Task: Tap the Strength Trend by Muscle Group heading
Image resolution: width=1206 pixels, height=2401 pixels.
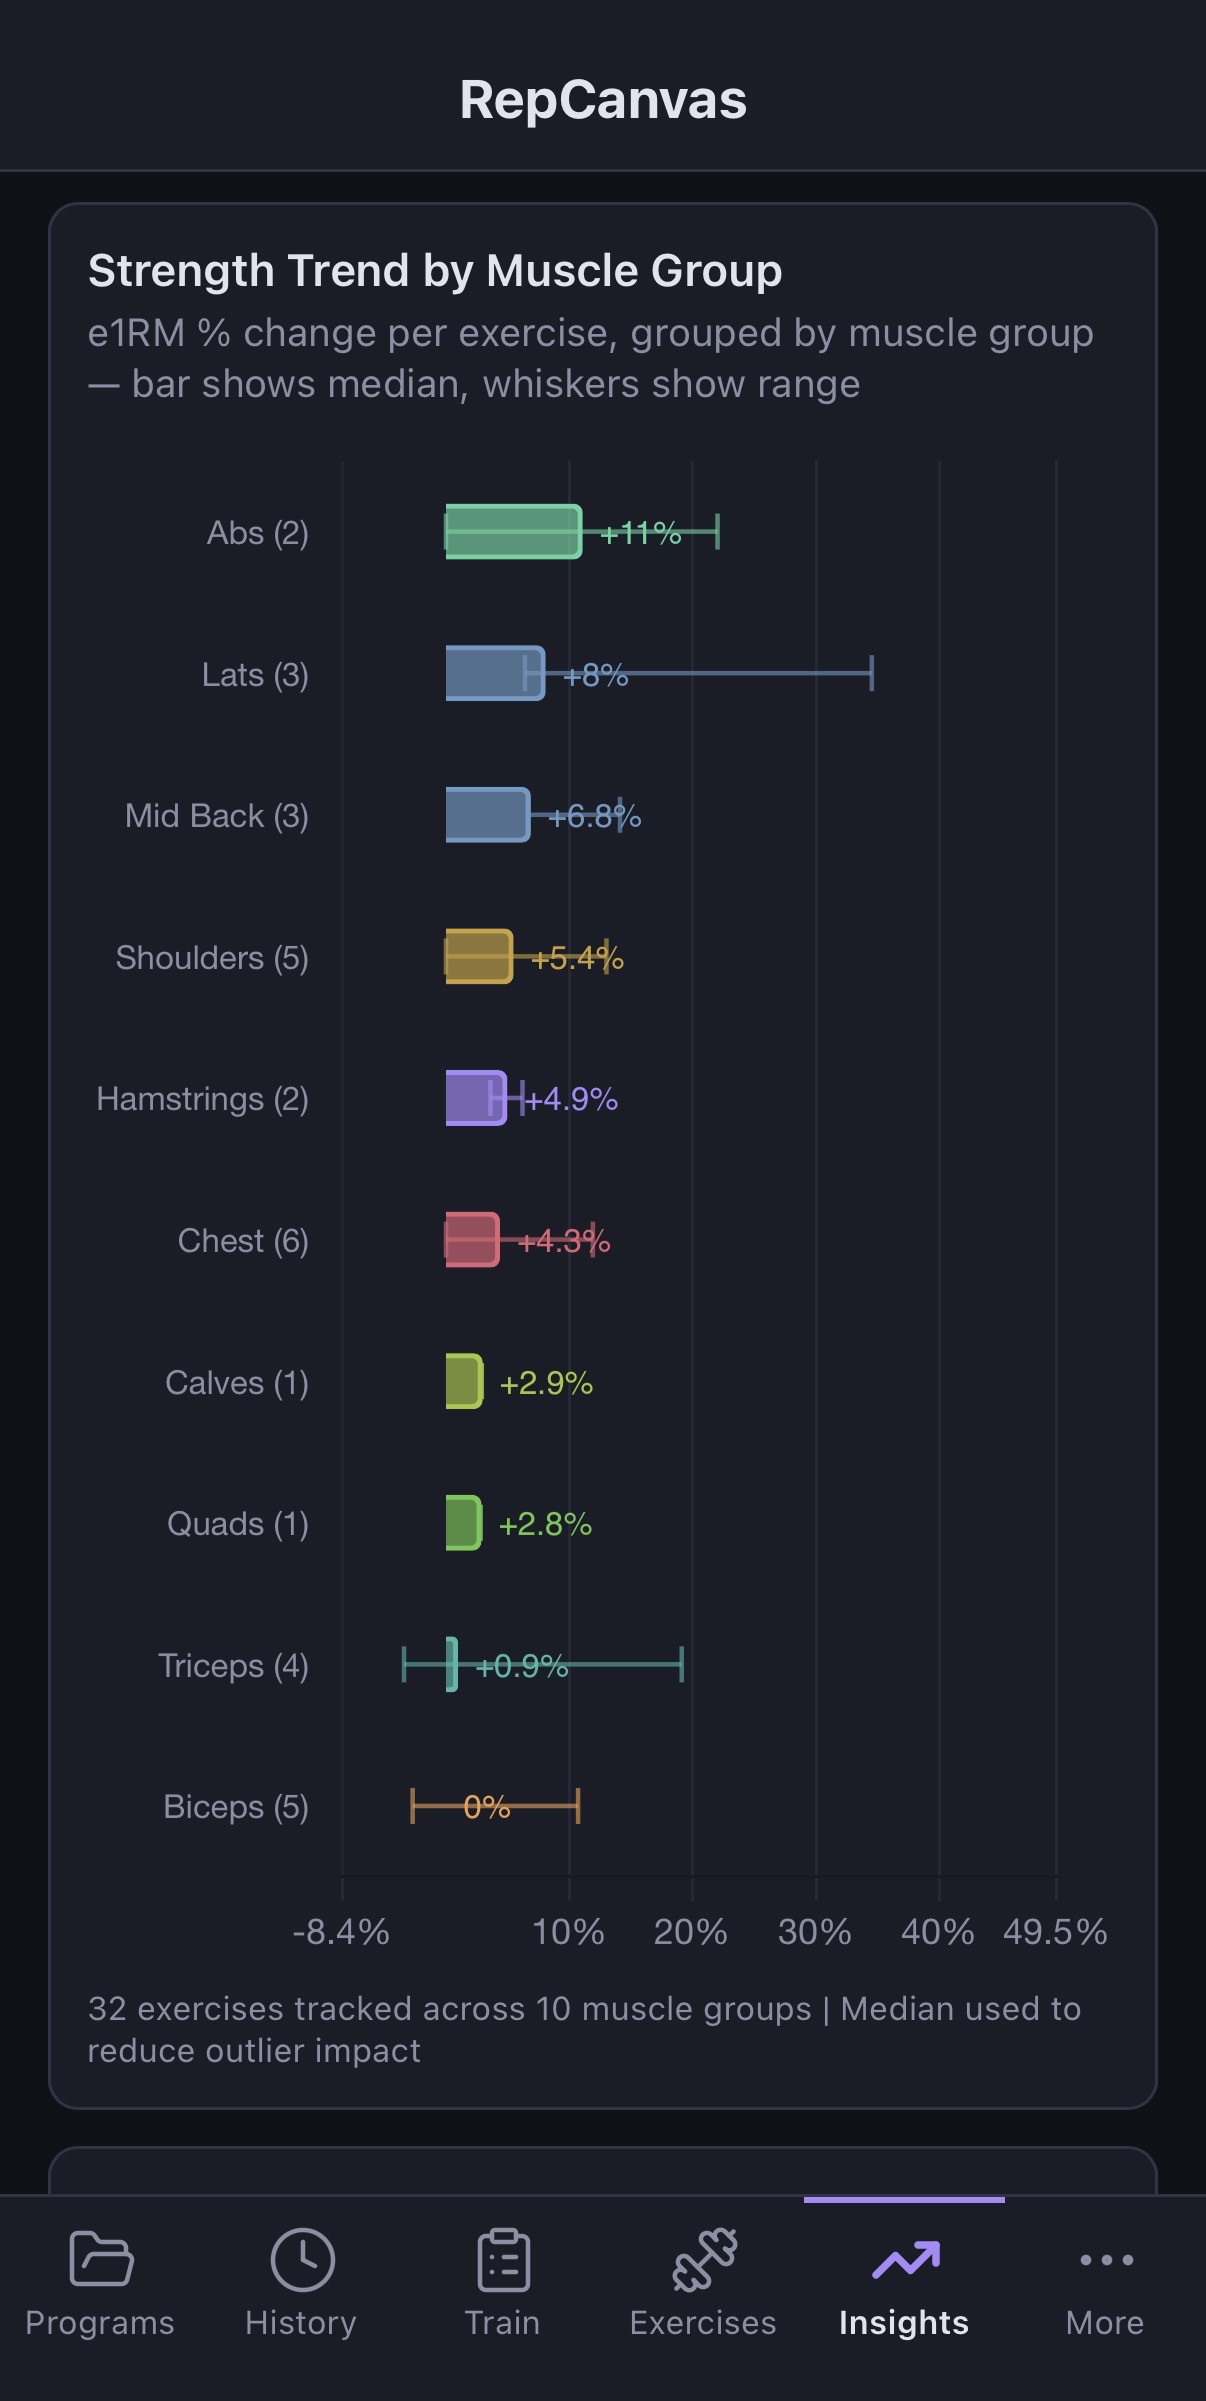Action: click(x=435, y=271)
